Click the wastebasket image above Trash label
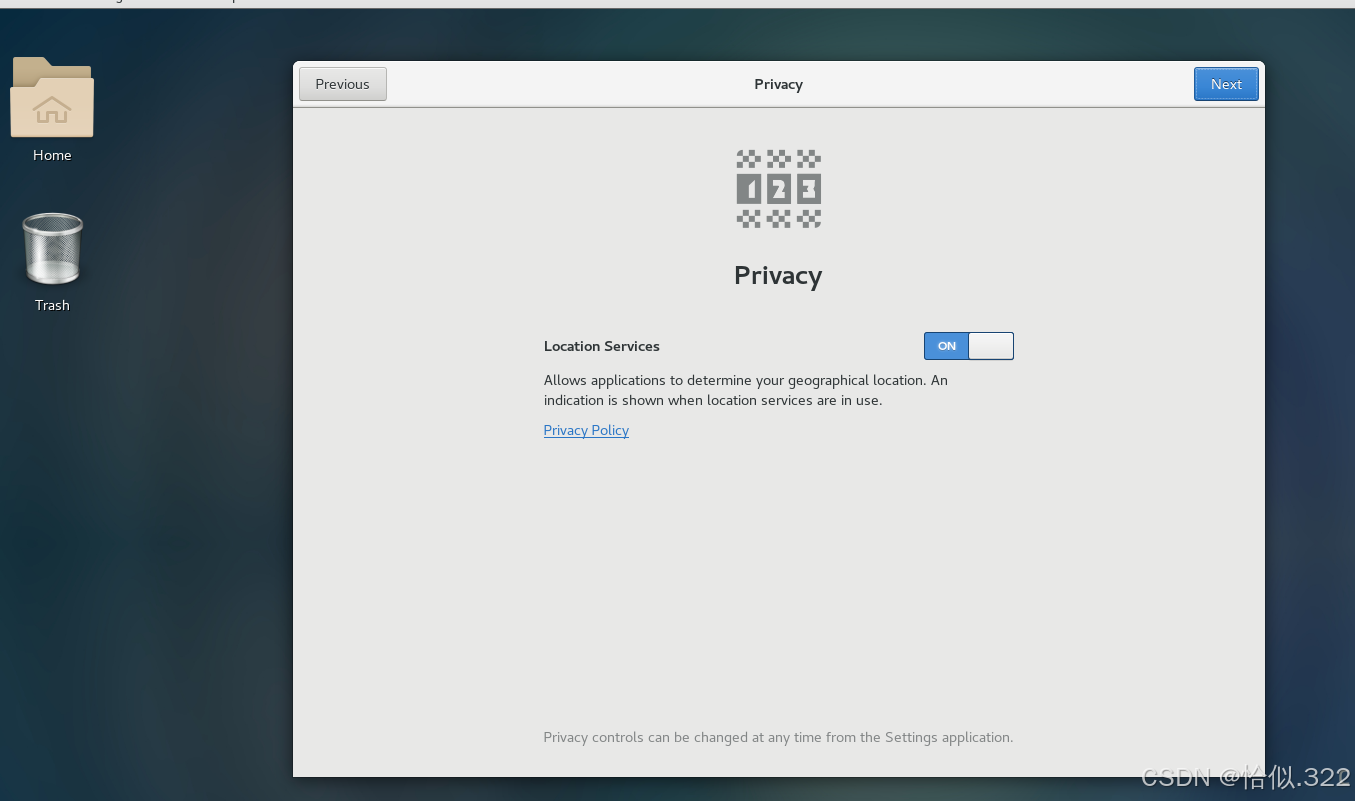Viewport: 1355px width, 801px height. click(51, 247)
